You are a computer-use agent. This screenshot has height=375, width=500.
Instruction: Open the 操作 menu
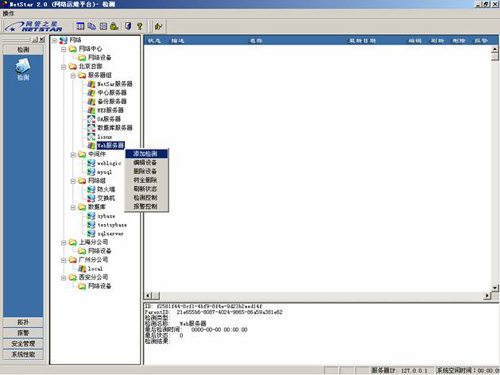pyautogui.click(x=8, y=13)
